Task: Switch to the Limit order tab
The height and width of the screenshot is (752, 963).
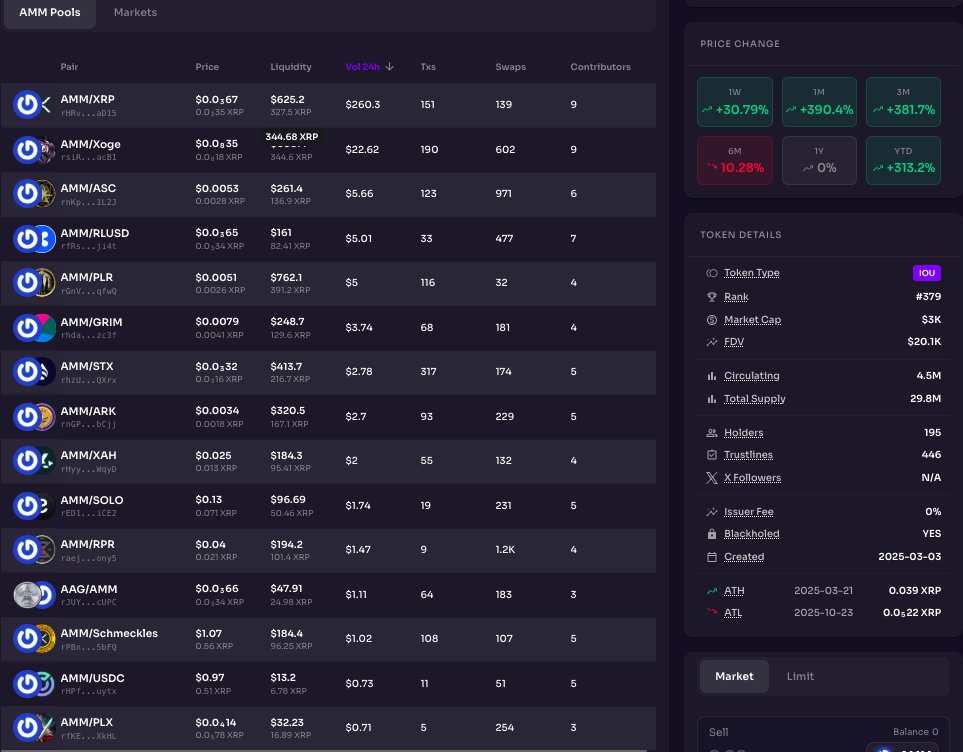Action: coord(800,675)
